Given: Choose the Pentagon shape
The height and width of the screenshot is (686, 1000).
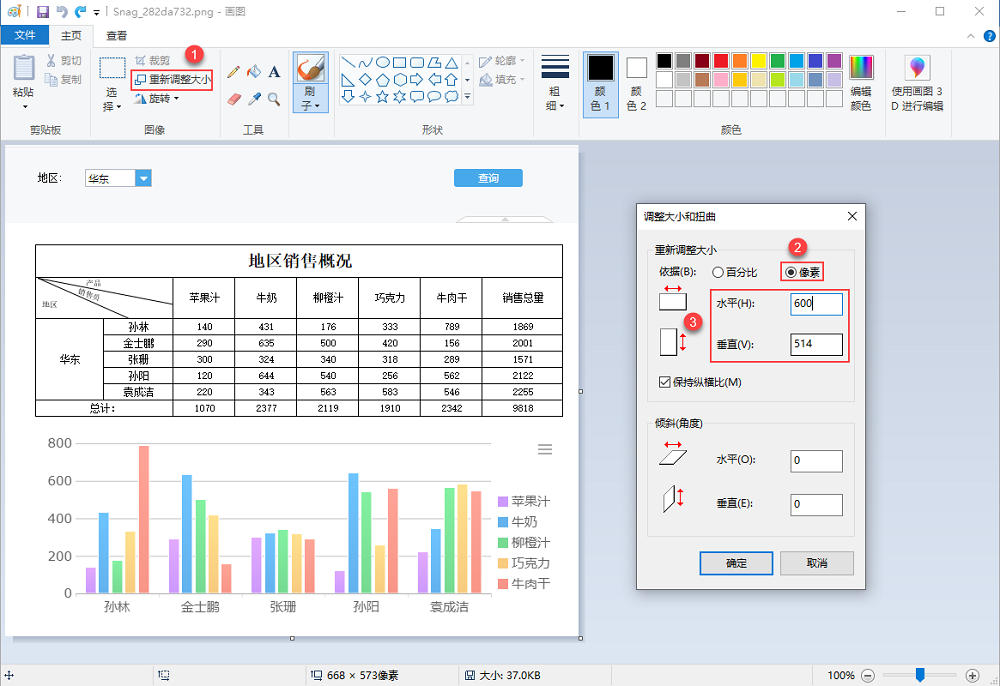Looking at the screenshot, I should pyautogui.click(x=383, y=80).
